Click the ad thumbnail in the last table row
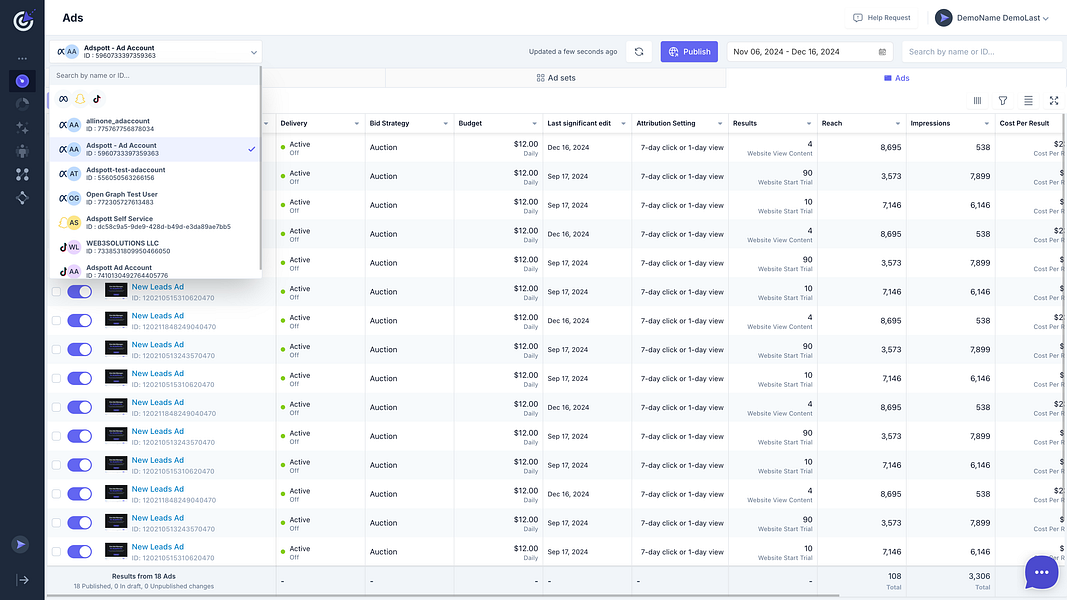 coord(116,551)
